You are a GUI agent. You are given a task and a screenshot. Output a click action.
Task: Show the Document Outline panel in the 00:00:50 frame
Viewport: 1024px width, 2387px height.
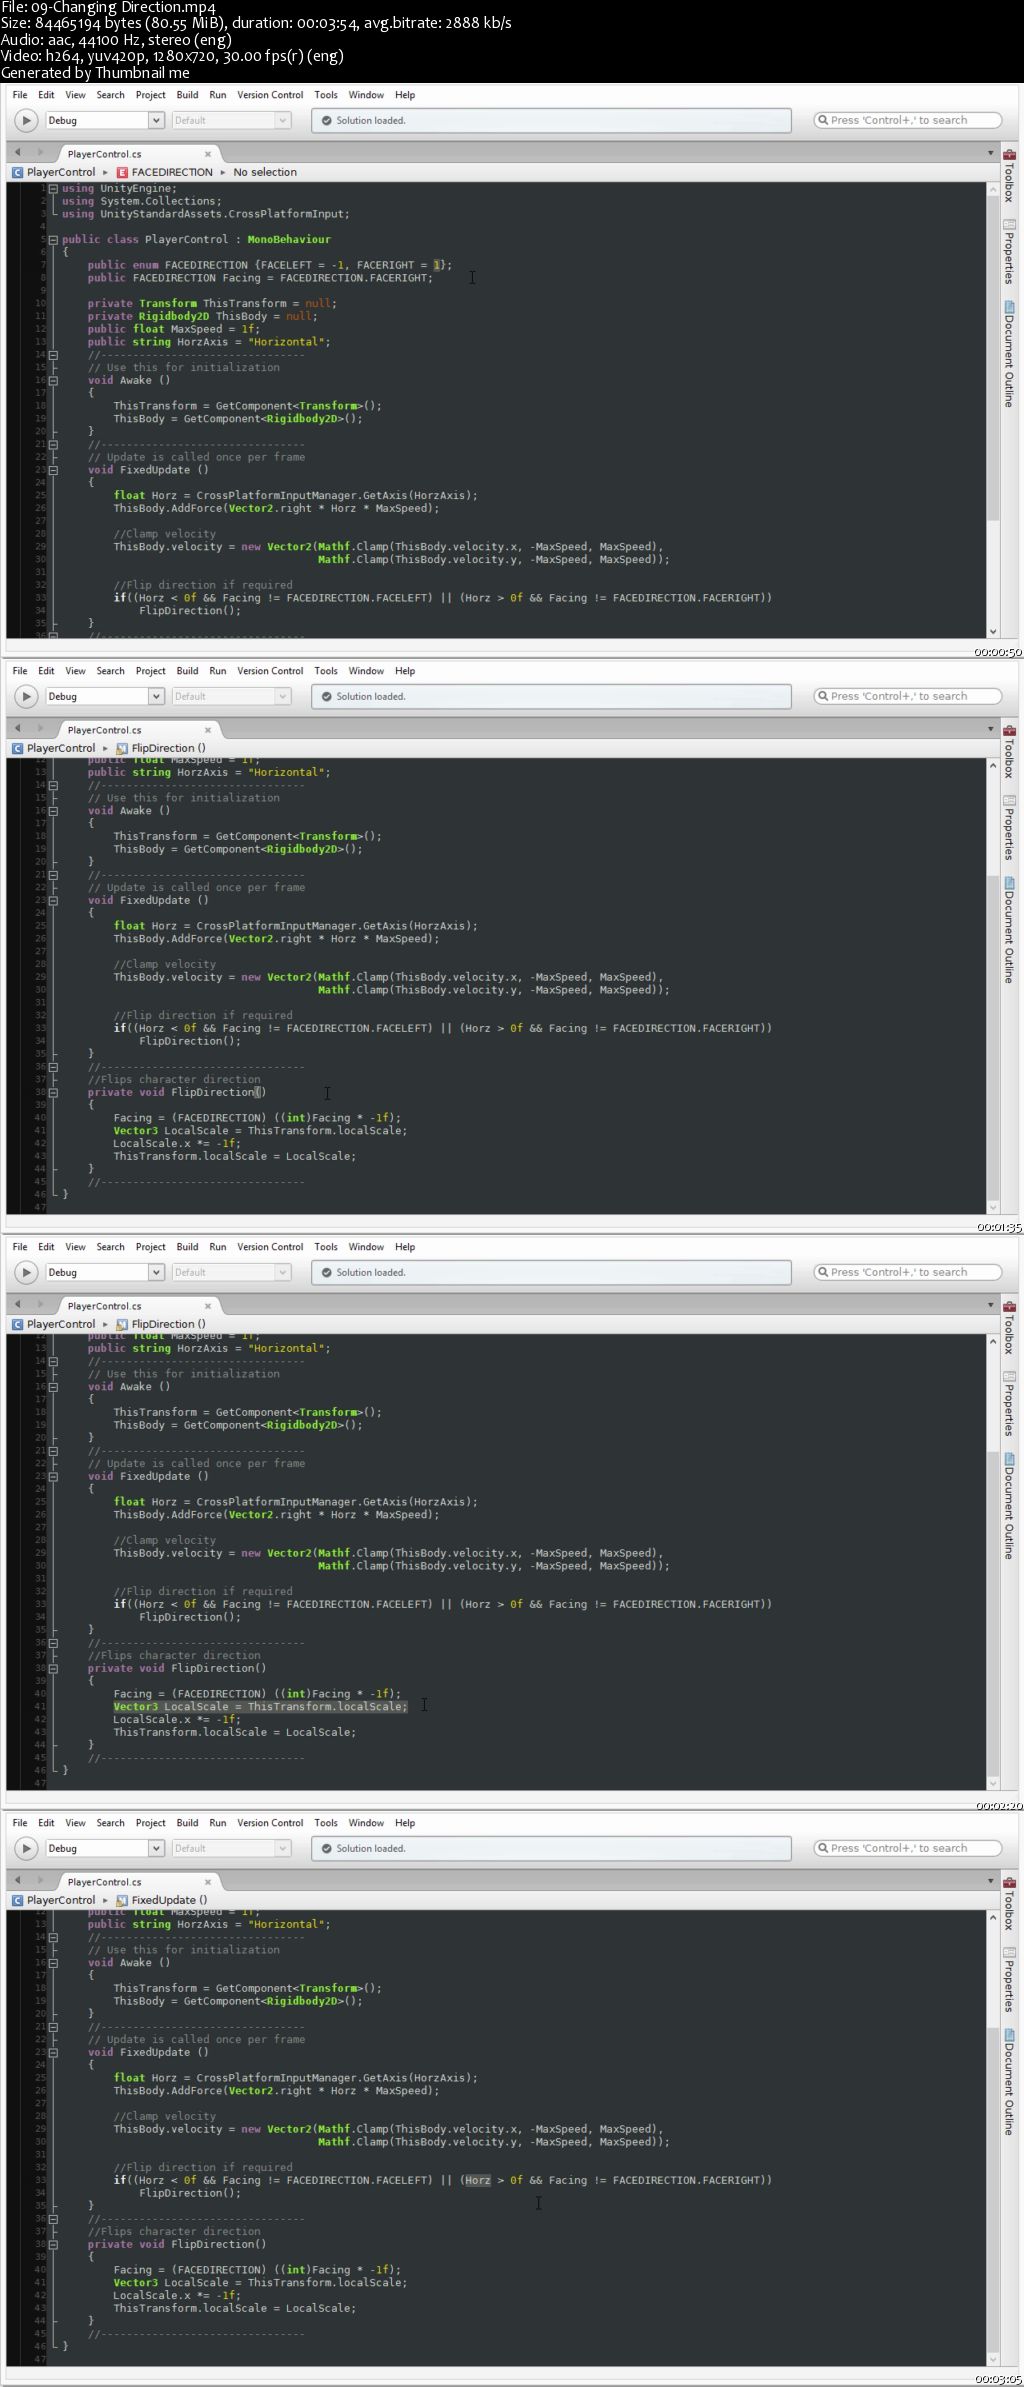1009,354
